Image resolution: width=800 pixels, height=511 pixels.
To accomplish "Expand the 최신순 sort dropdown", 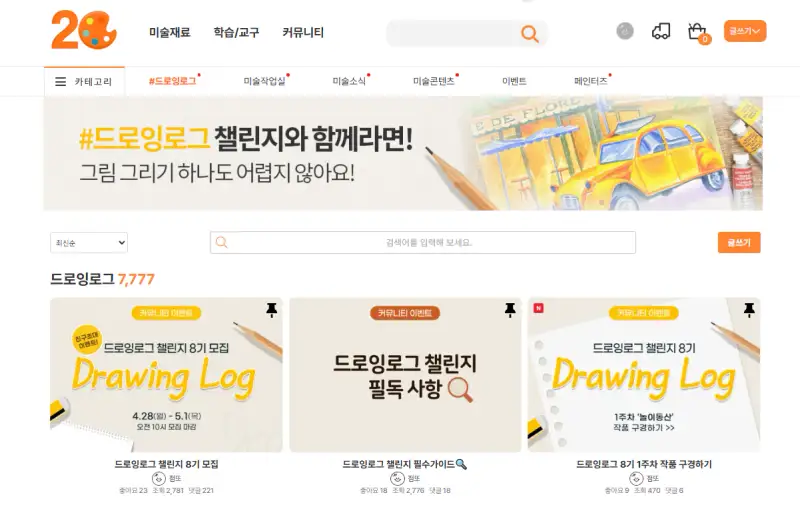I will click(x=89, y=243).
